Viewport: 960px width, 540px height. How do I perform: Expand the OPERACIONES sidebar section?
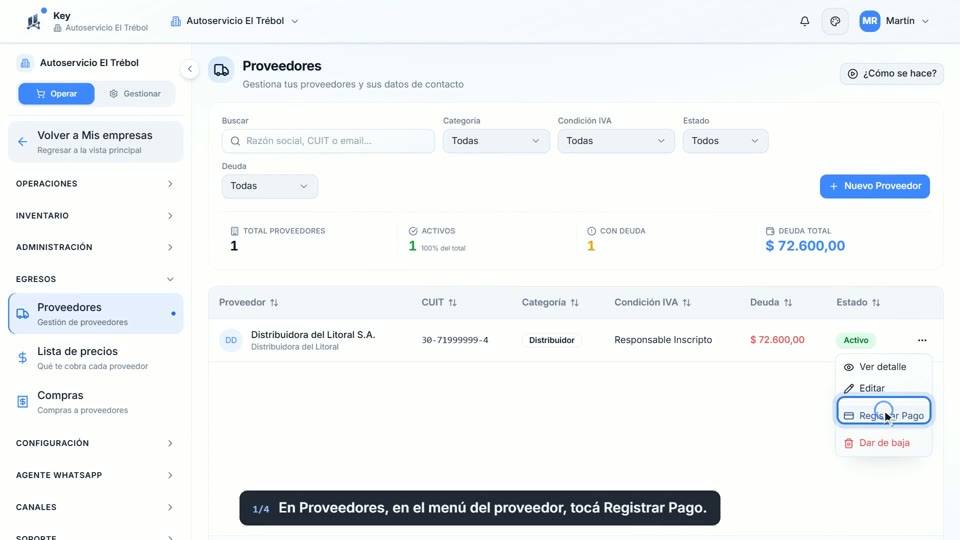coord(95,184)
